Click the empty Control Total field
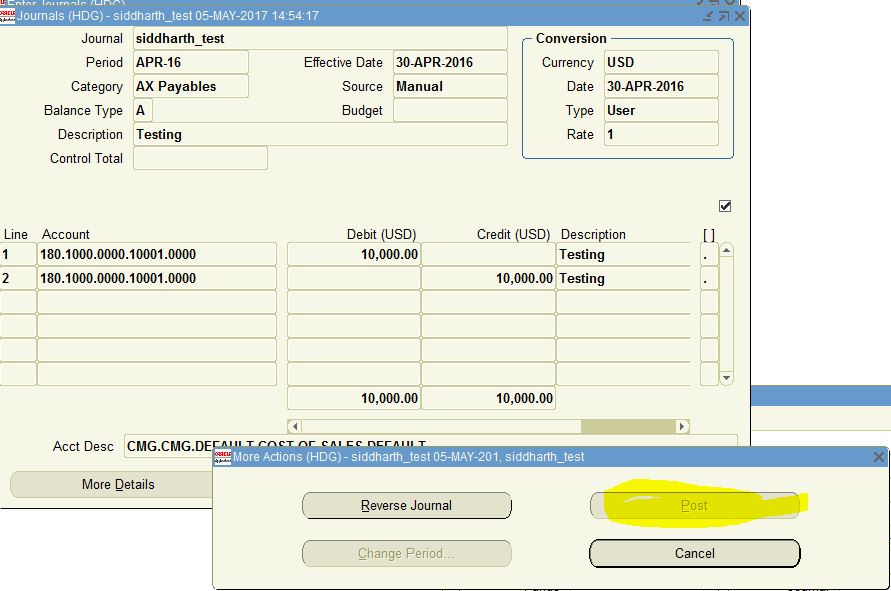Viewport: 891px width, 591px height. [x=200, y=158]
